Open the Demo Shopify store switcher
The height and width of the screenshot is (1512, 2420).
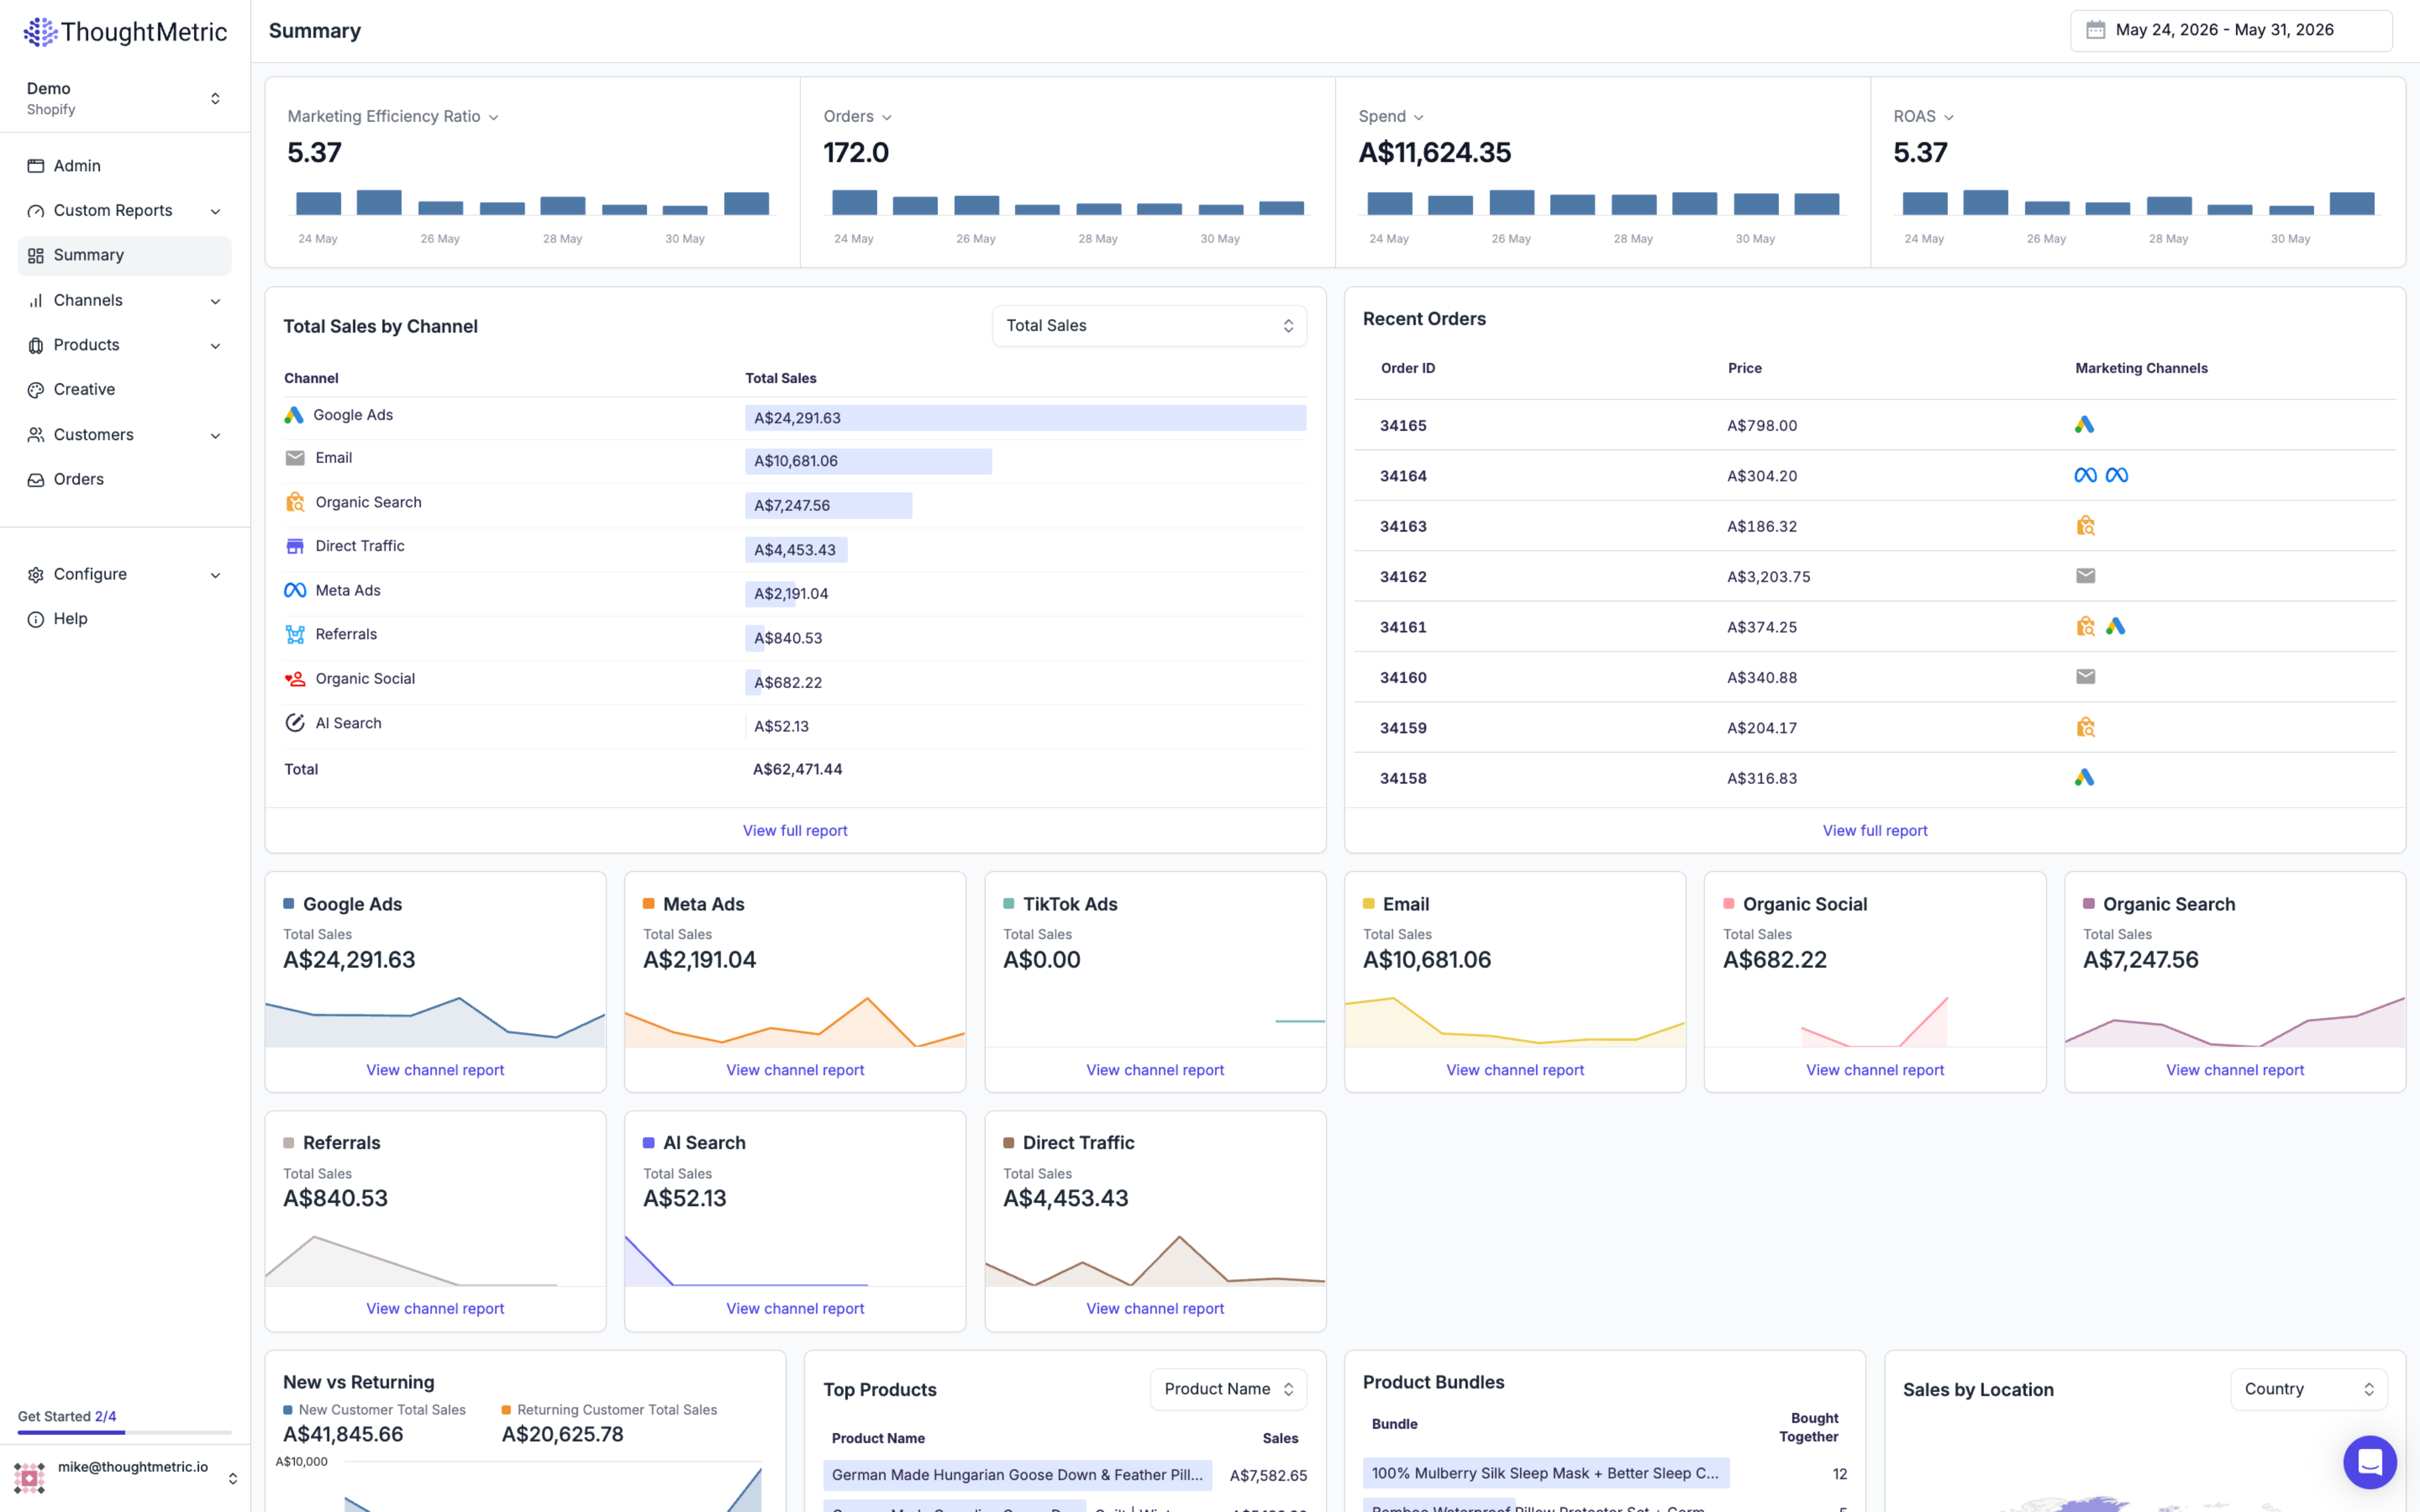point(124,98)
